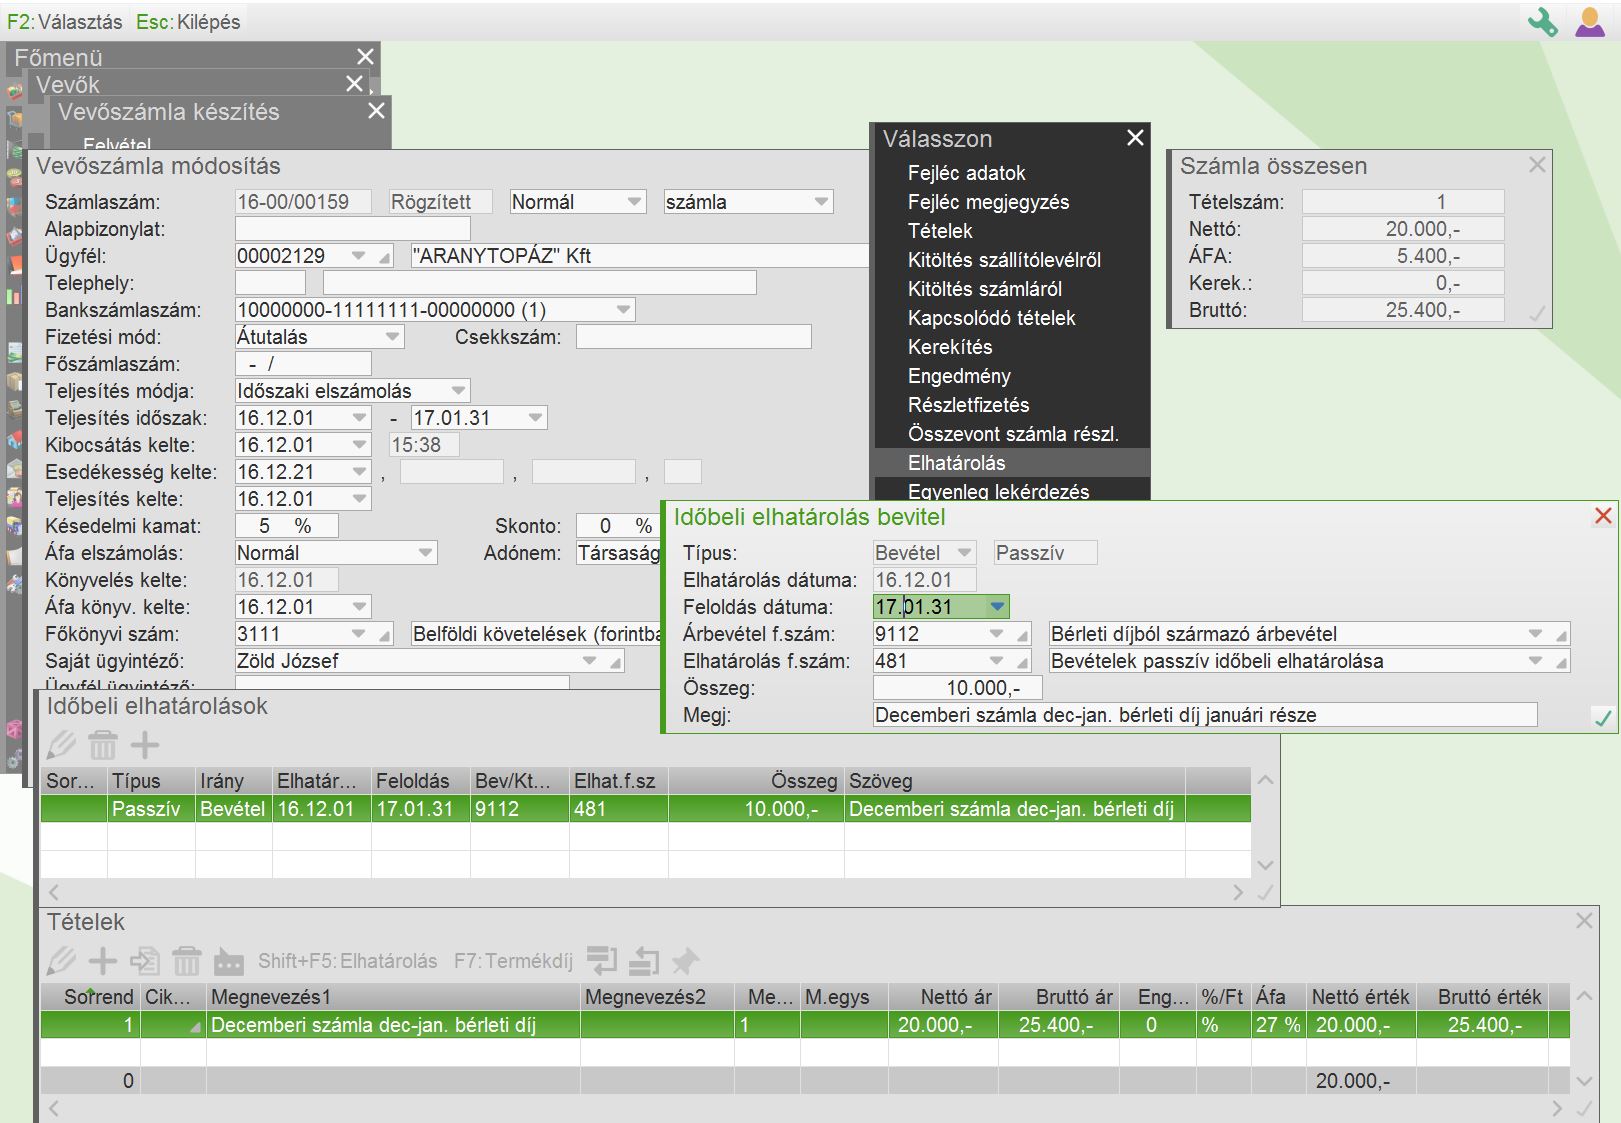
Task: Click the Megj comment input field
Action: 1204,715
